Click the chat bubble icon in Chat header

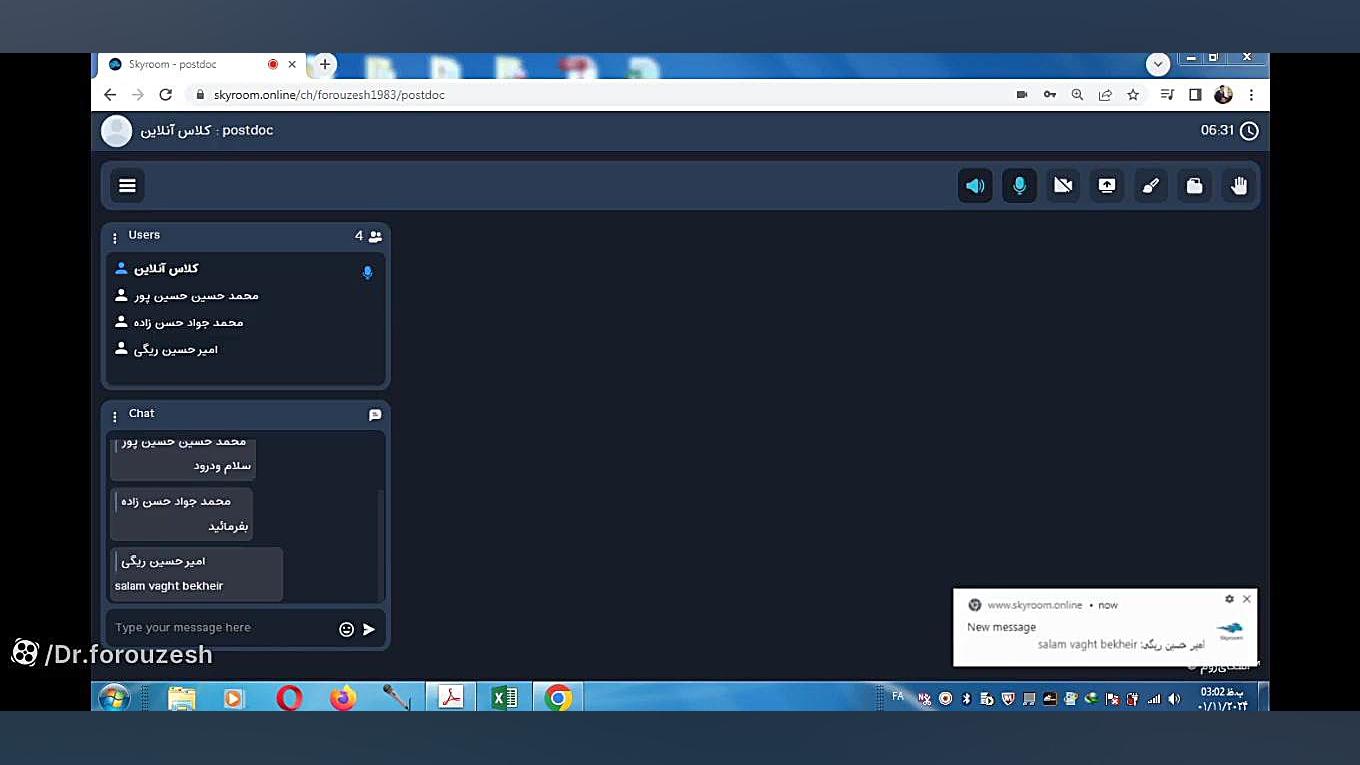375,414
